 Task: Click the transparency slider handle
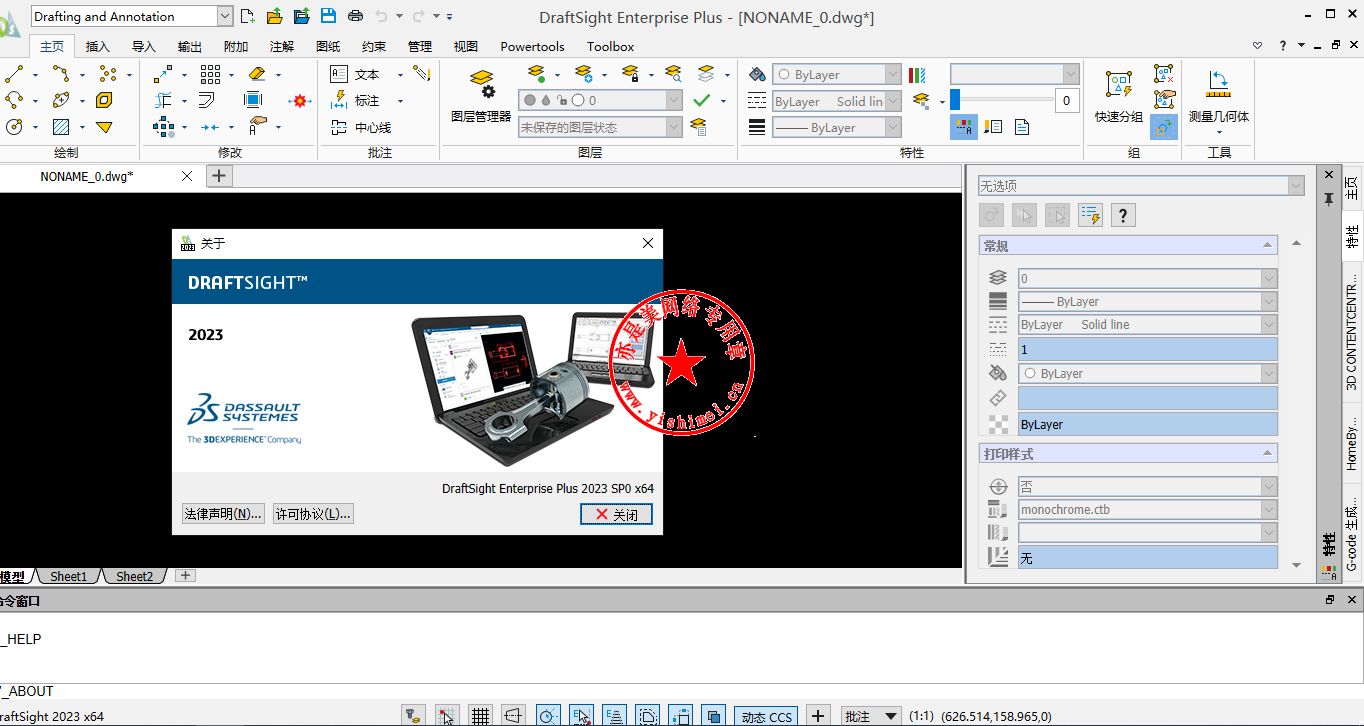[x=955, y=99]
